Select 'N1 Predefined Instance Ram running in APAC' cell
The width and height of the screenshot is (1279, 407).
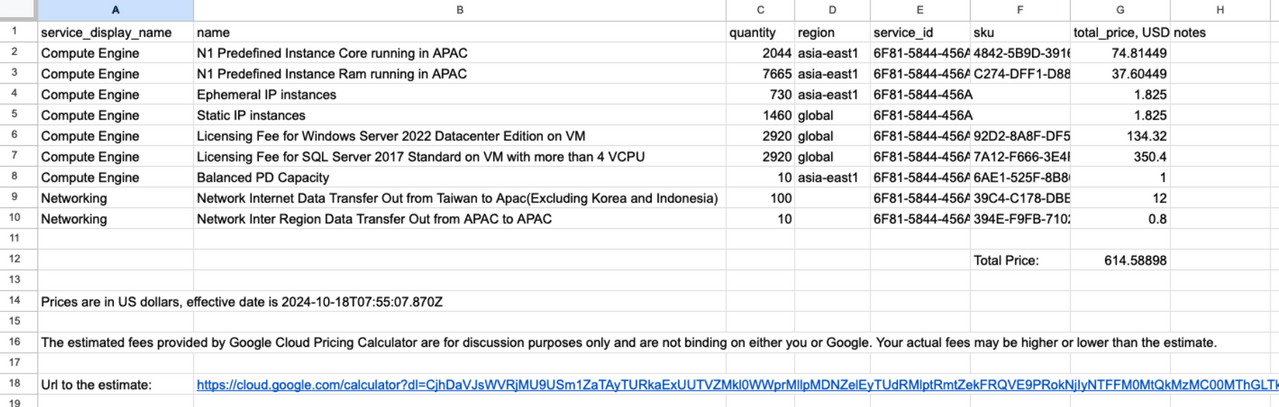click(459, 74)
